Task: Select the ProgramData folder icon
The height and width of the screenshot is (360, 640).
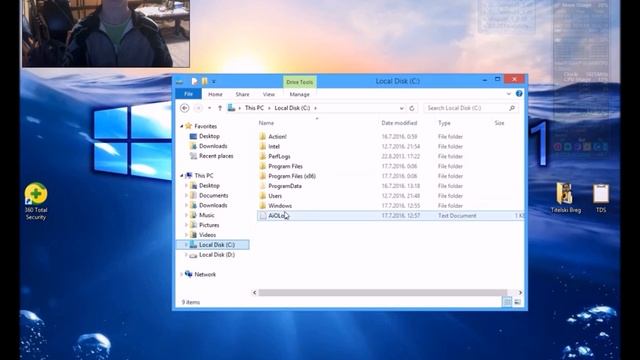Action: pyautogui.click(x=263, y=186)
